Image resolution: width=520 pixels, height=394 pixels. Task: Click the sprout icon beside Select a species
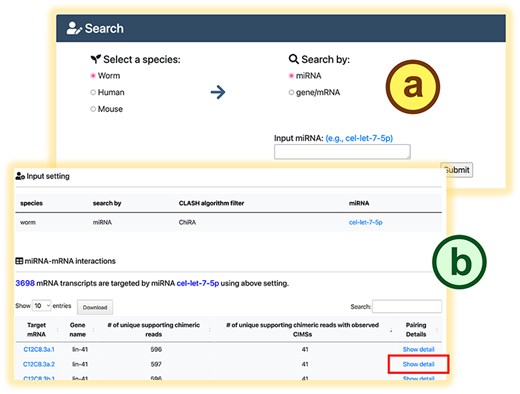[96, 59]
